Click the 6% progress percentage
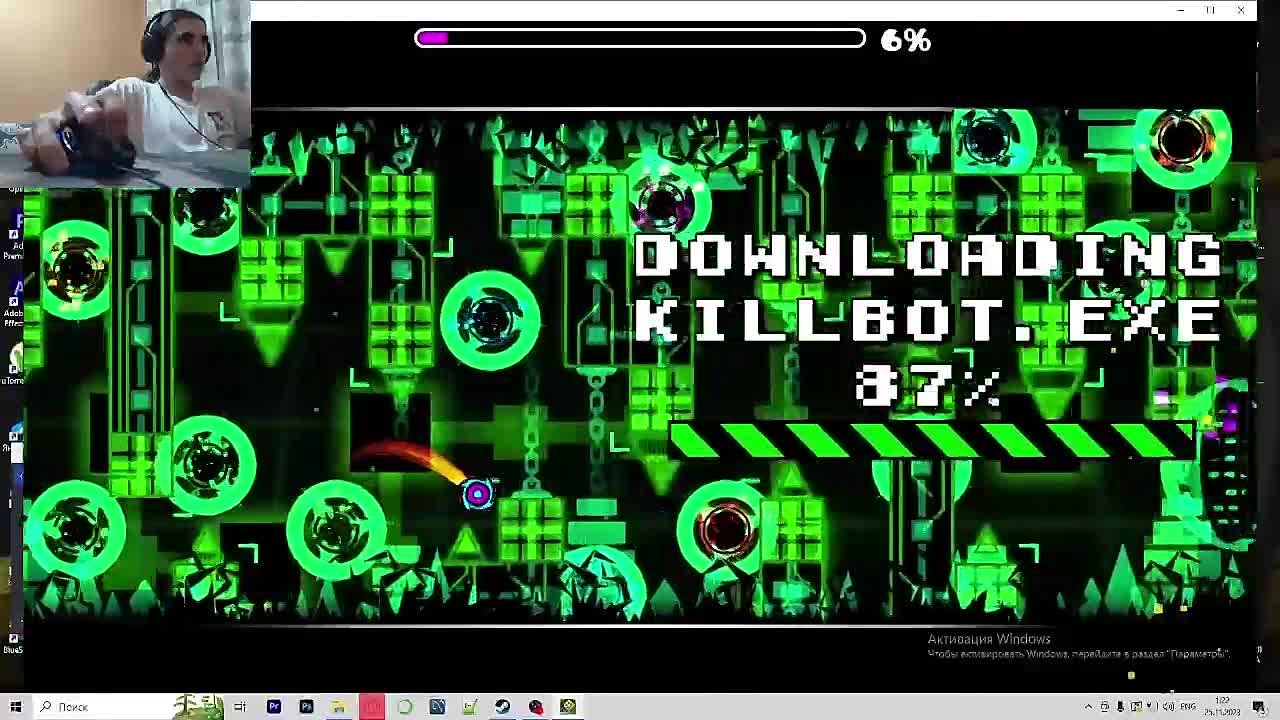The width and height of the screenshot is (1280, 720). tap(906, 40)
